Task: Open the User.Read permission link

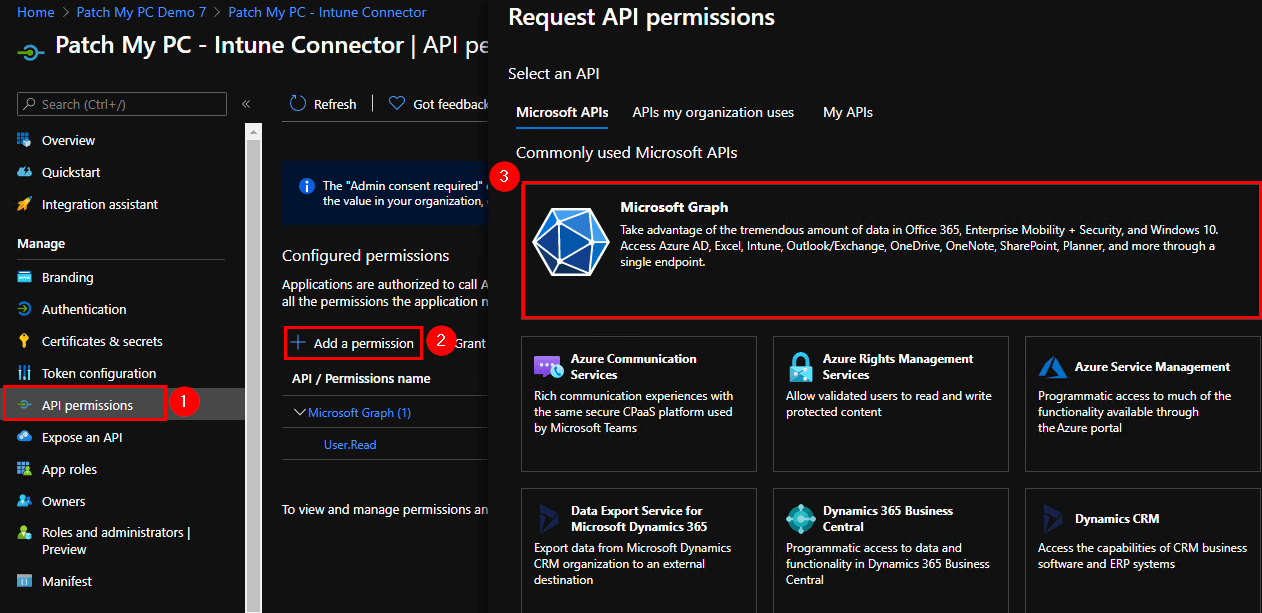Action: [350, 444]
